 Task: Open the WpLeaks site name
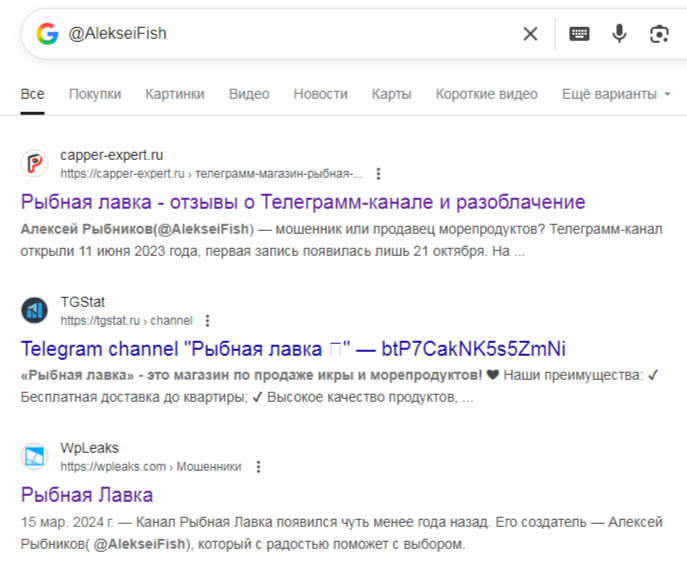tap(90, 448)
